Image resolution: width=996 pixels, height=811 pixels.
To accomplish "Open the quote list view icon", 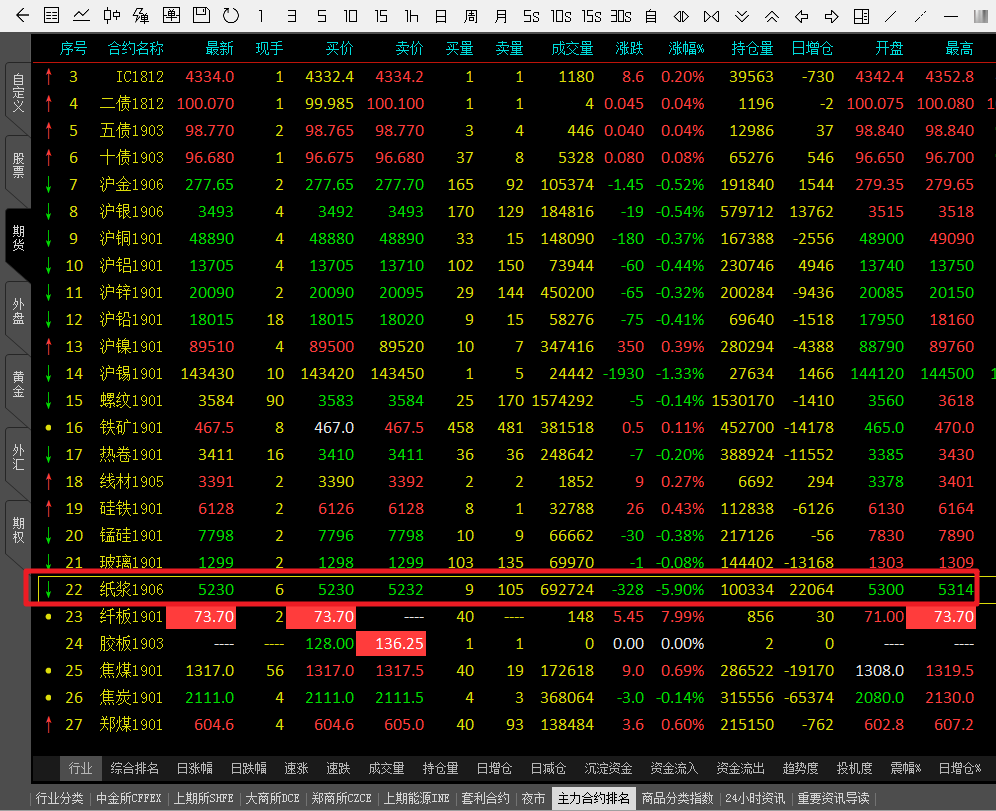I will pos(52,16).
